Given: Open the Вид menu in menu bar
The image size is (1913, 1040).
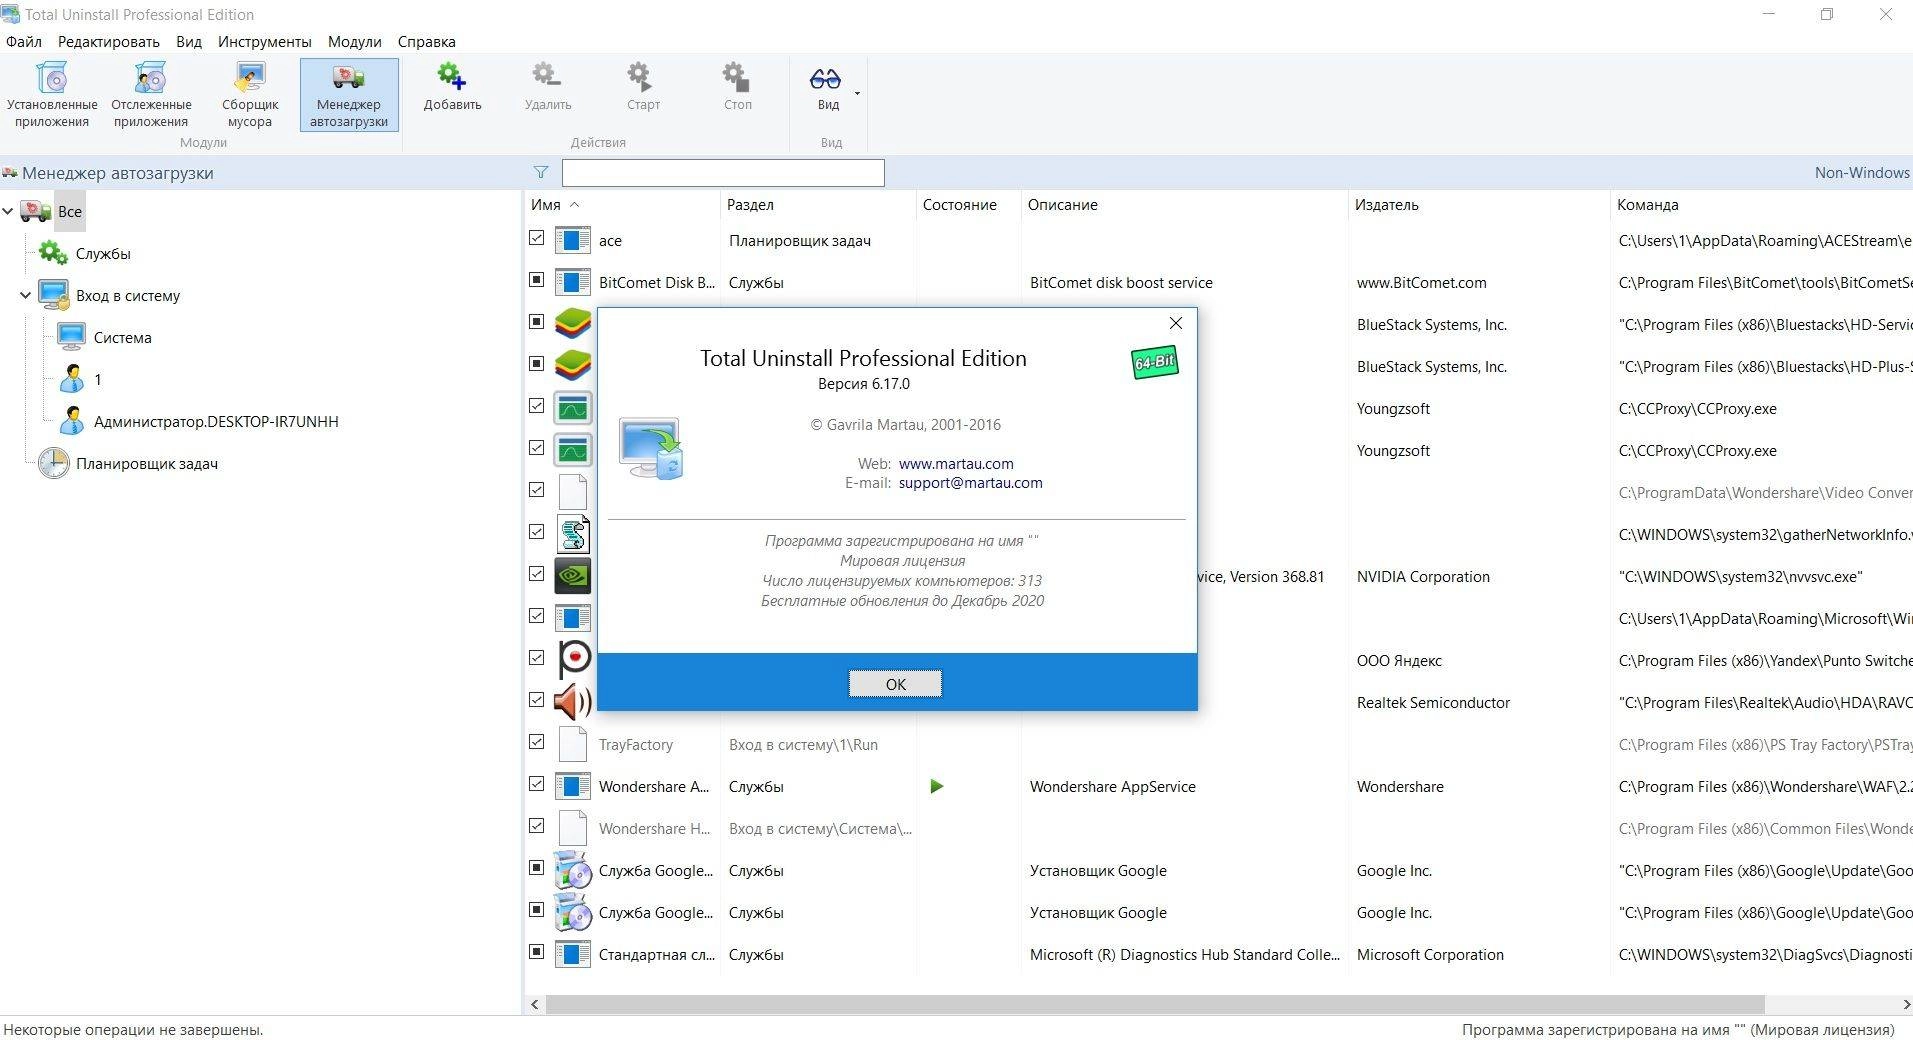Looking at the screenshot, I should (x=189, y=41).
